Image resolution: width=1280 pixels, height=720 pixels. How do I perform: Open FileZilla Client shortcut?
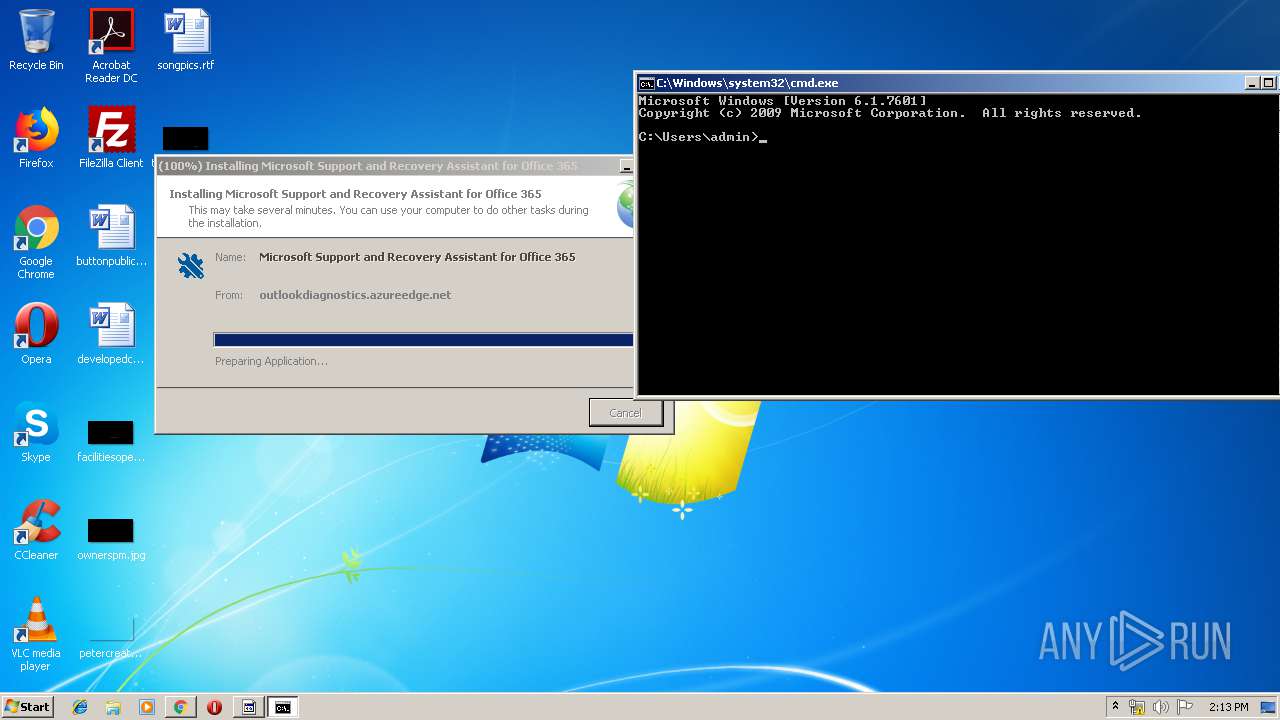(111, 138)
